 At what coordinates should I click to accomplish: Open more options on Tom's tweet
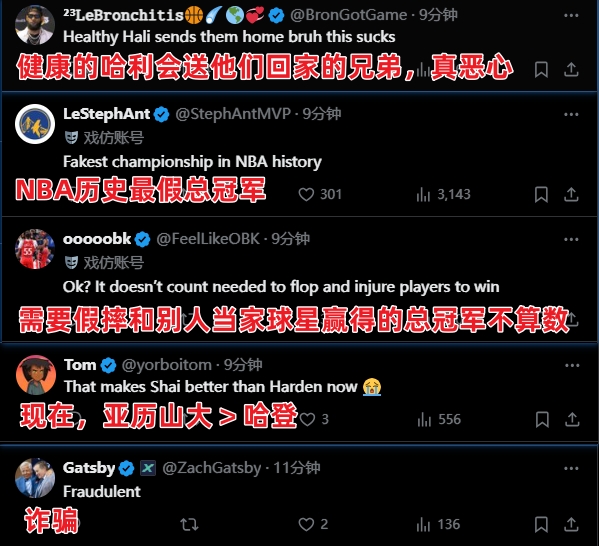tap(572, 366)
